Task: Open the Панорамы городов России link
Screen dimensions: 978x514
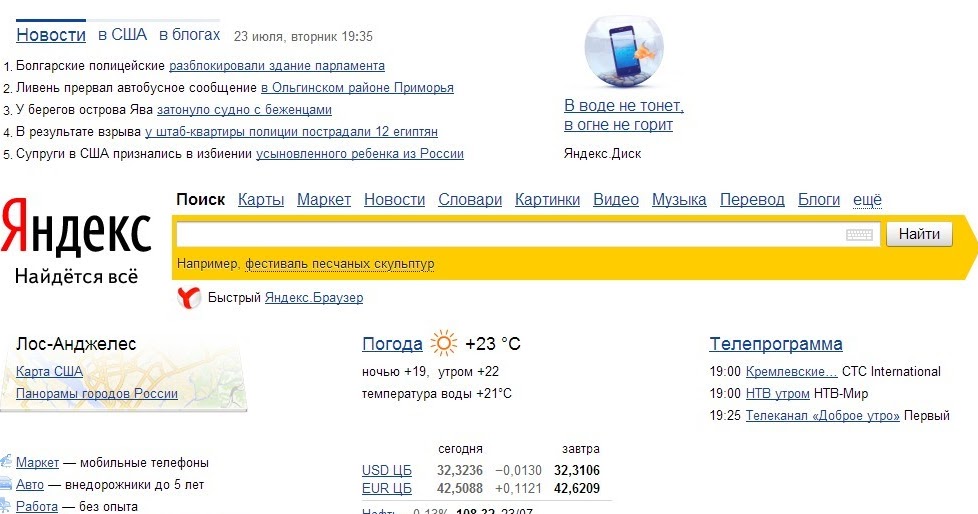Action: (97, 394)
